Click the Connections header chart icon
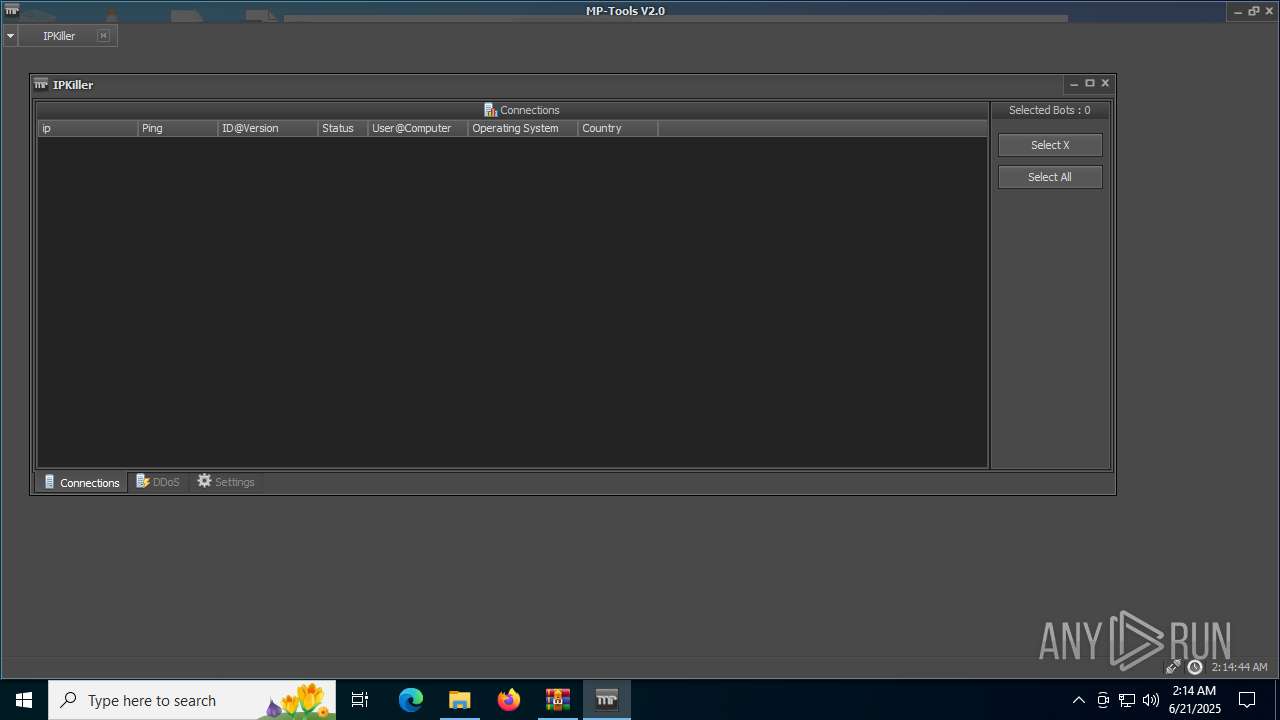The width and height of the screenshot is (1280, 720). 490,110
